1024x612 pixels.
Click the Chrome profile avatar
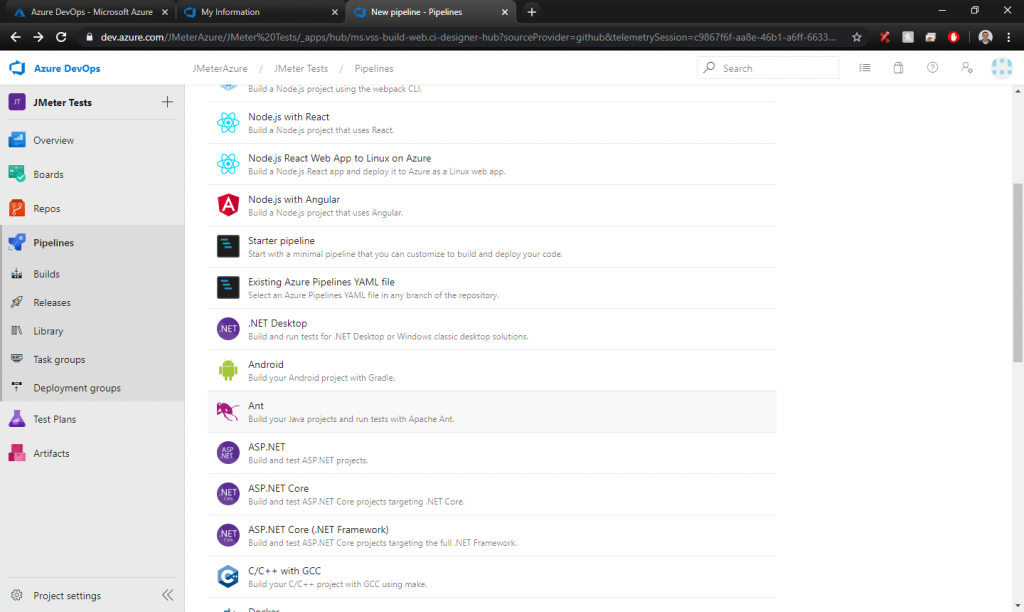pyautogui.click(x=985, y=37)
